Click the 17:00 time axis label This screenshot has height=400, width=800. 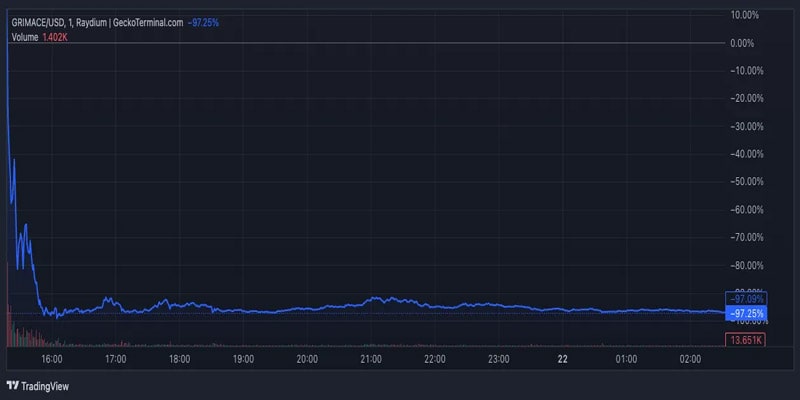point(116,359)
